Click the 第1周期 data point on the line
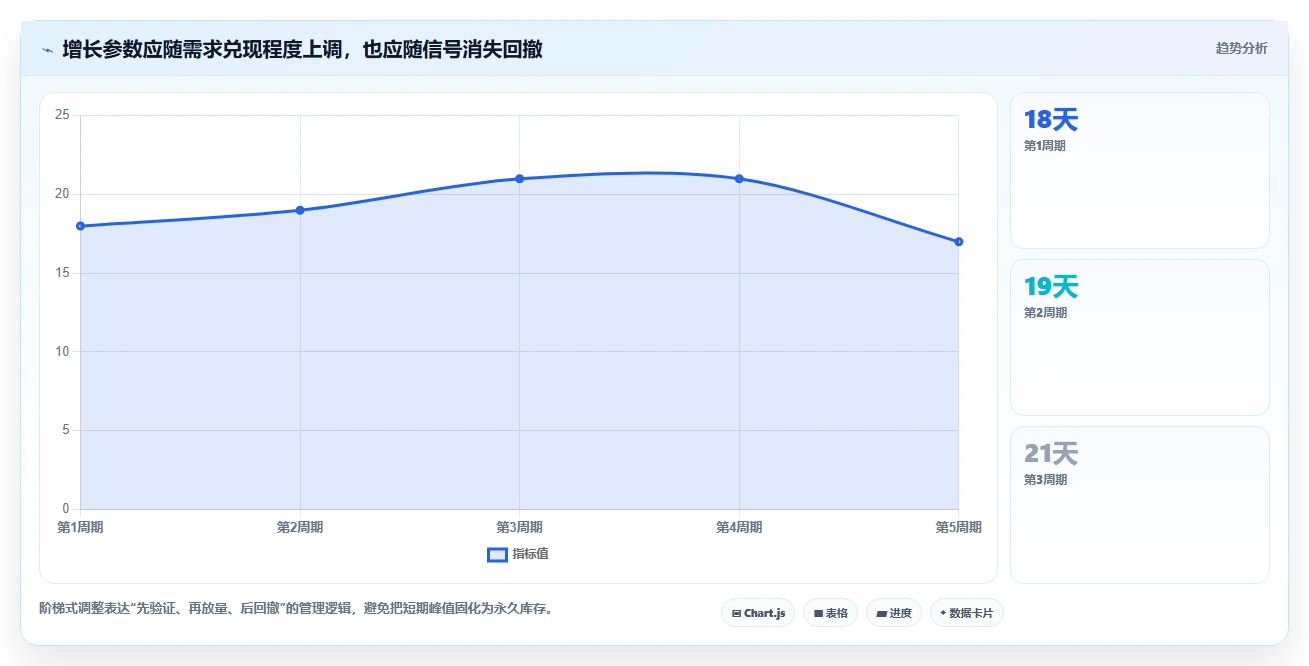This screenshot has width=1309, height=666. 80,226
